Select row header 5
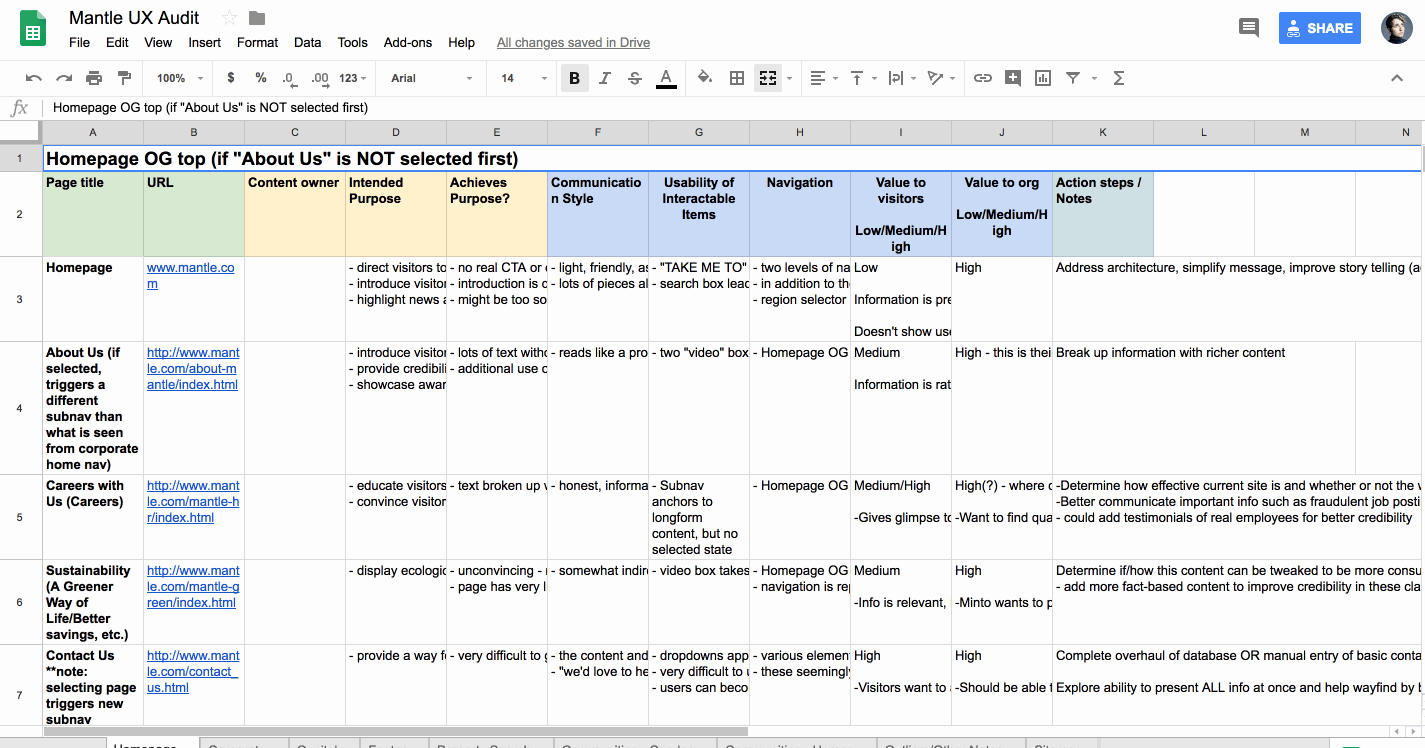 (20, 517)
